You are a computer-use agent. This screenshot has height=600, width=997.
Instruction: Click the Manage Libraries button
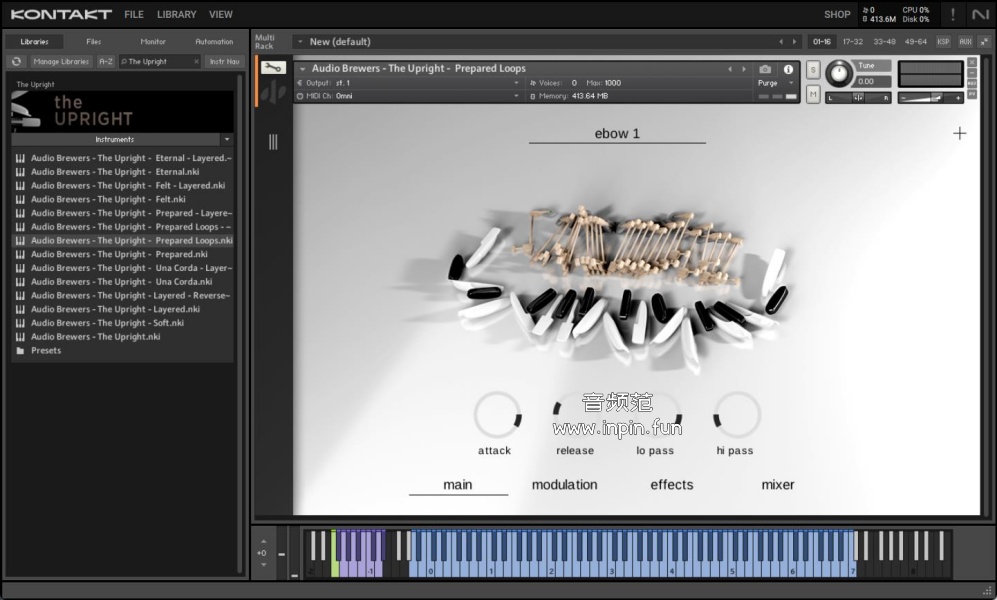pos(61,62)
